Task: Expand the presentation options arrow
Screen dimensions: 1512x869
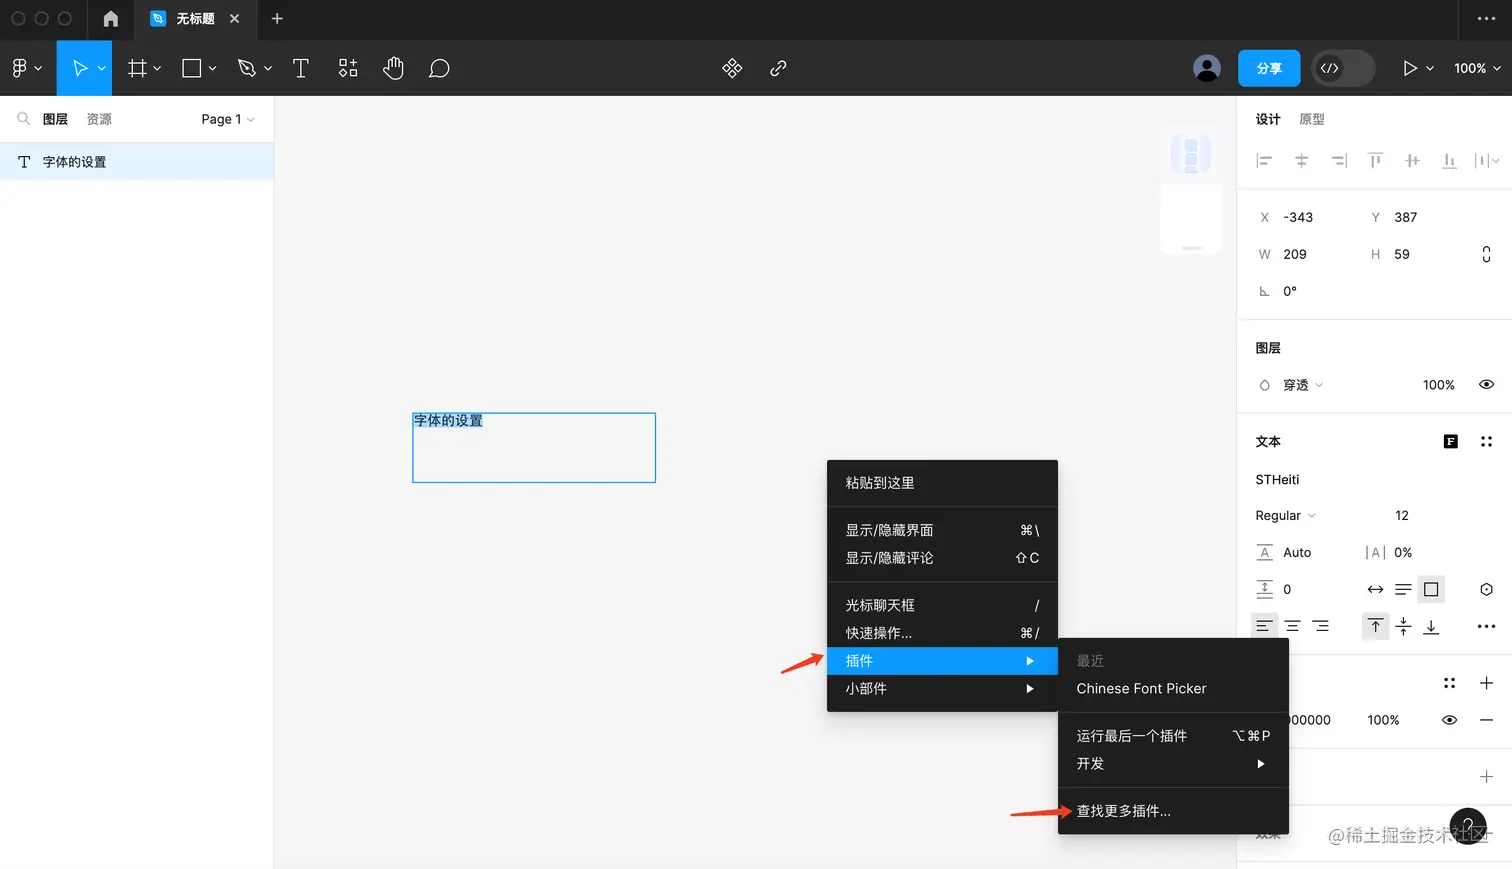Action: pos(1430,69)
